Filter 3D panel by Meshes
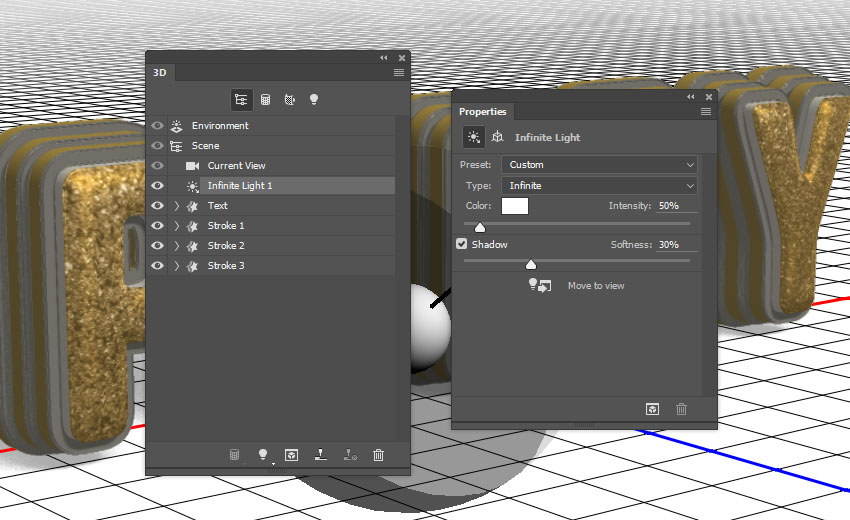This screenshot has height=520, width=850. 265,100
